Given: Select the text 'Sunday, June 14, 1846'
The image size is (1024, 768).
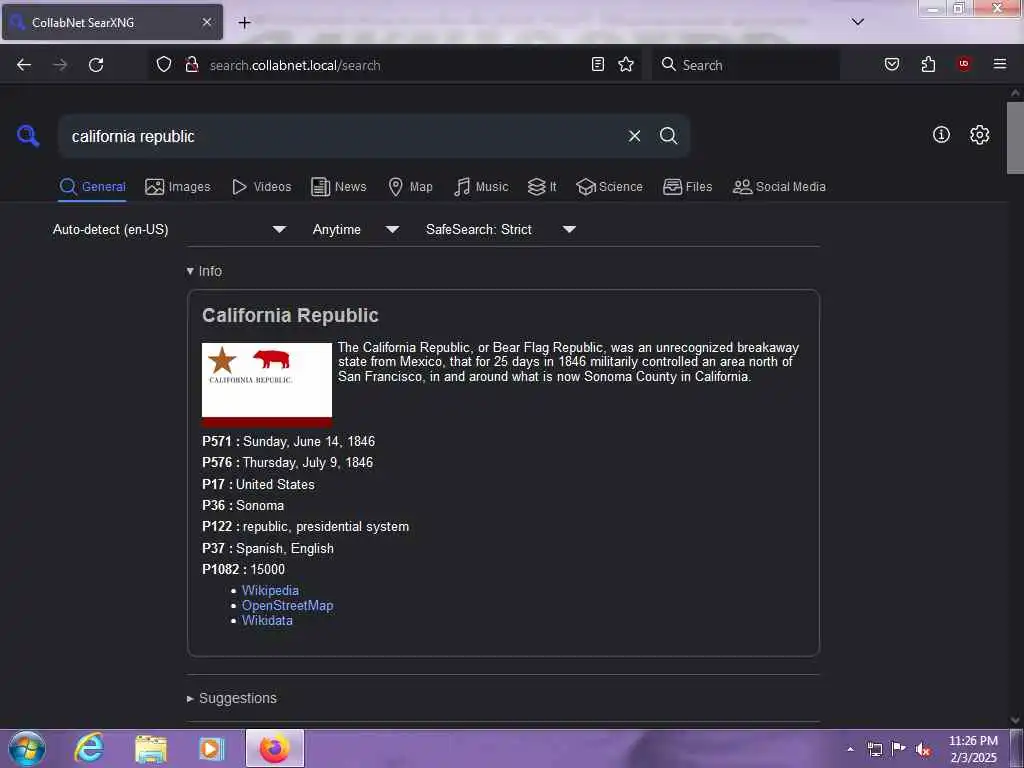Looking at the screenshot, I should 309,441.
